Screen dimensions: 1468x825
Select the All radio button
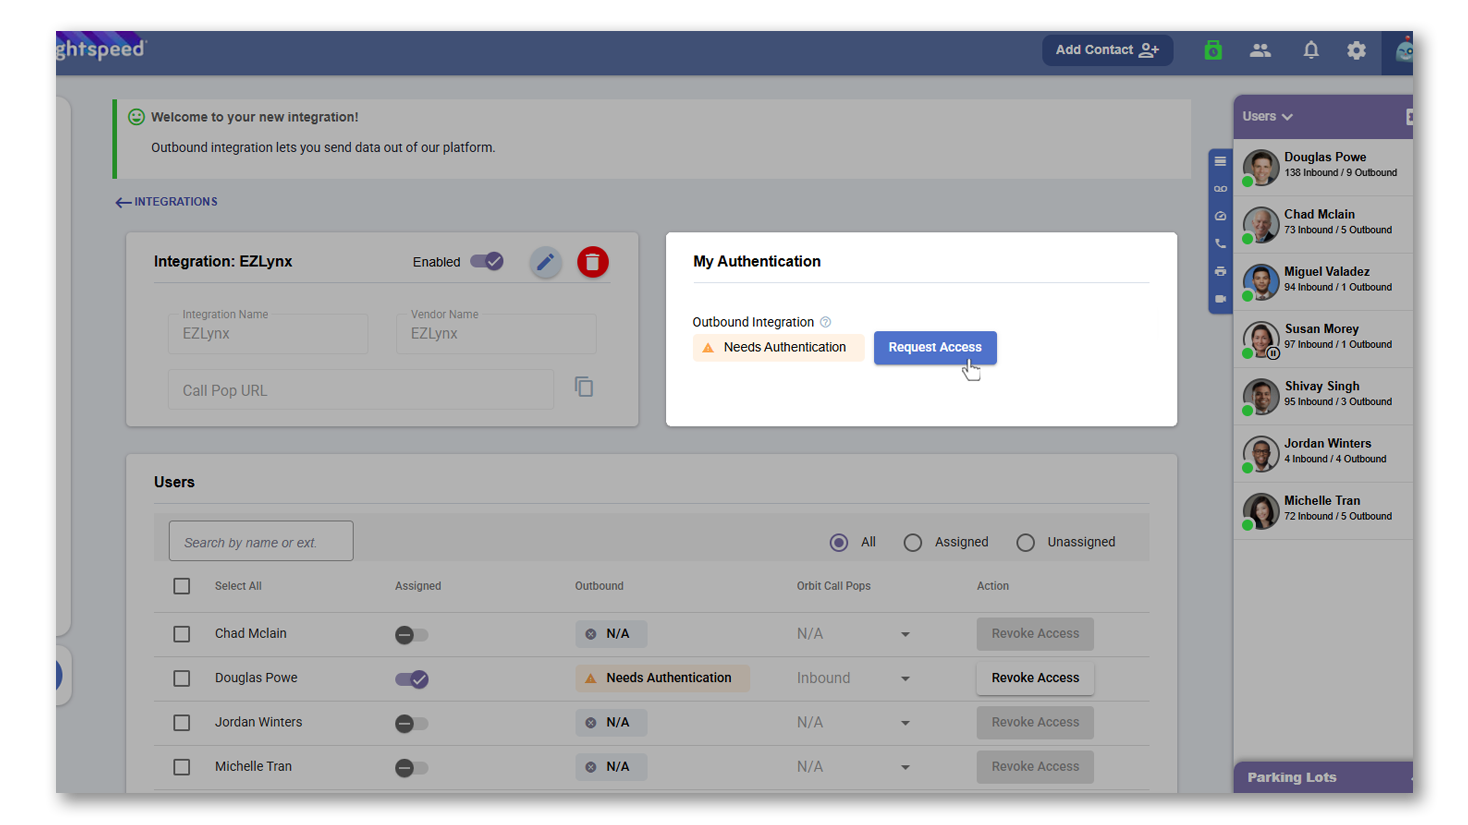click(839, 542)
